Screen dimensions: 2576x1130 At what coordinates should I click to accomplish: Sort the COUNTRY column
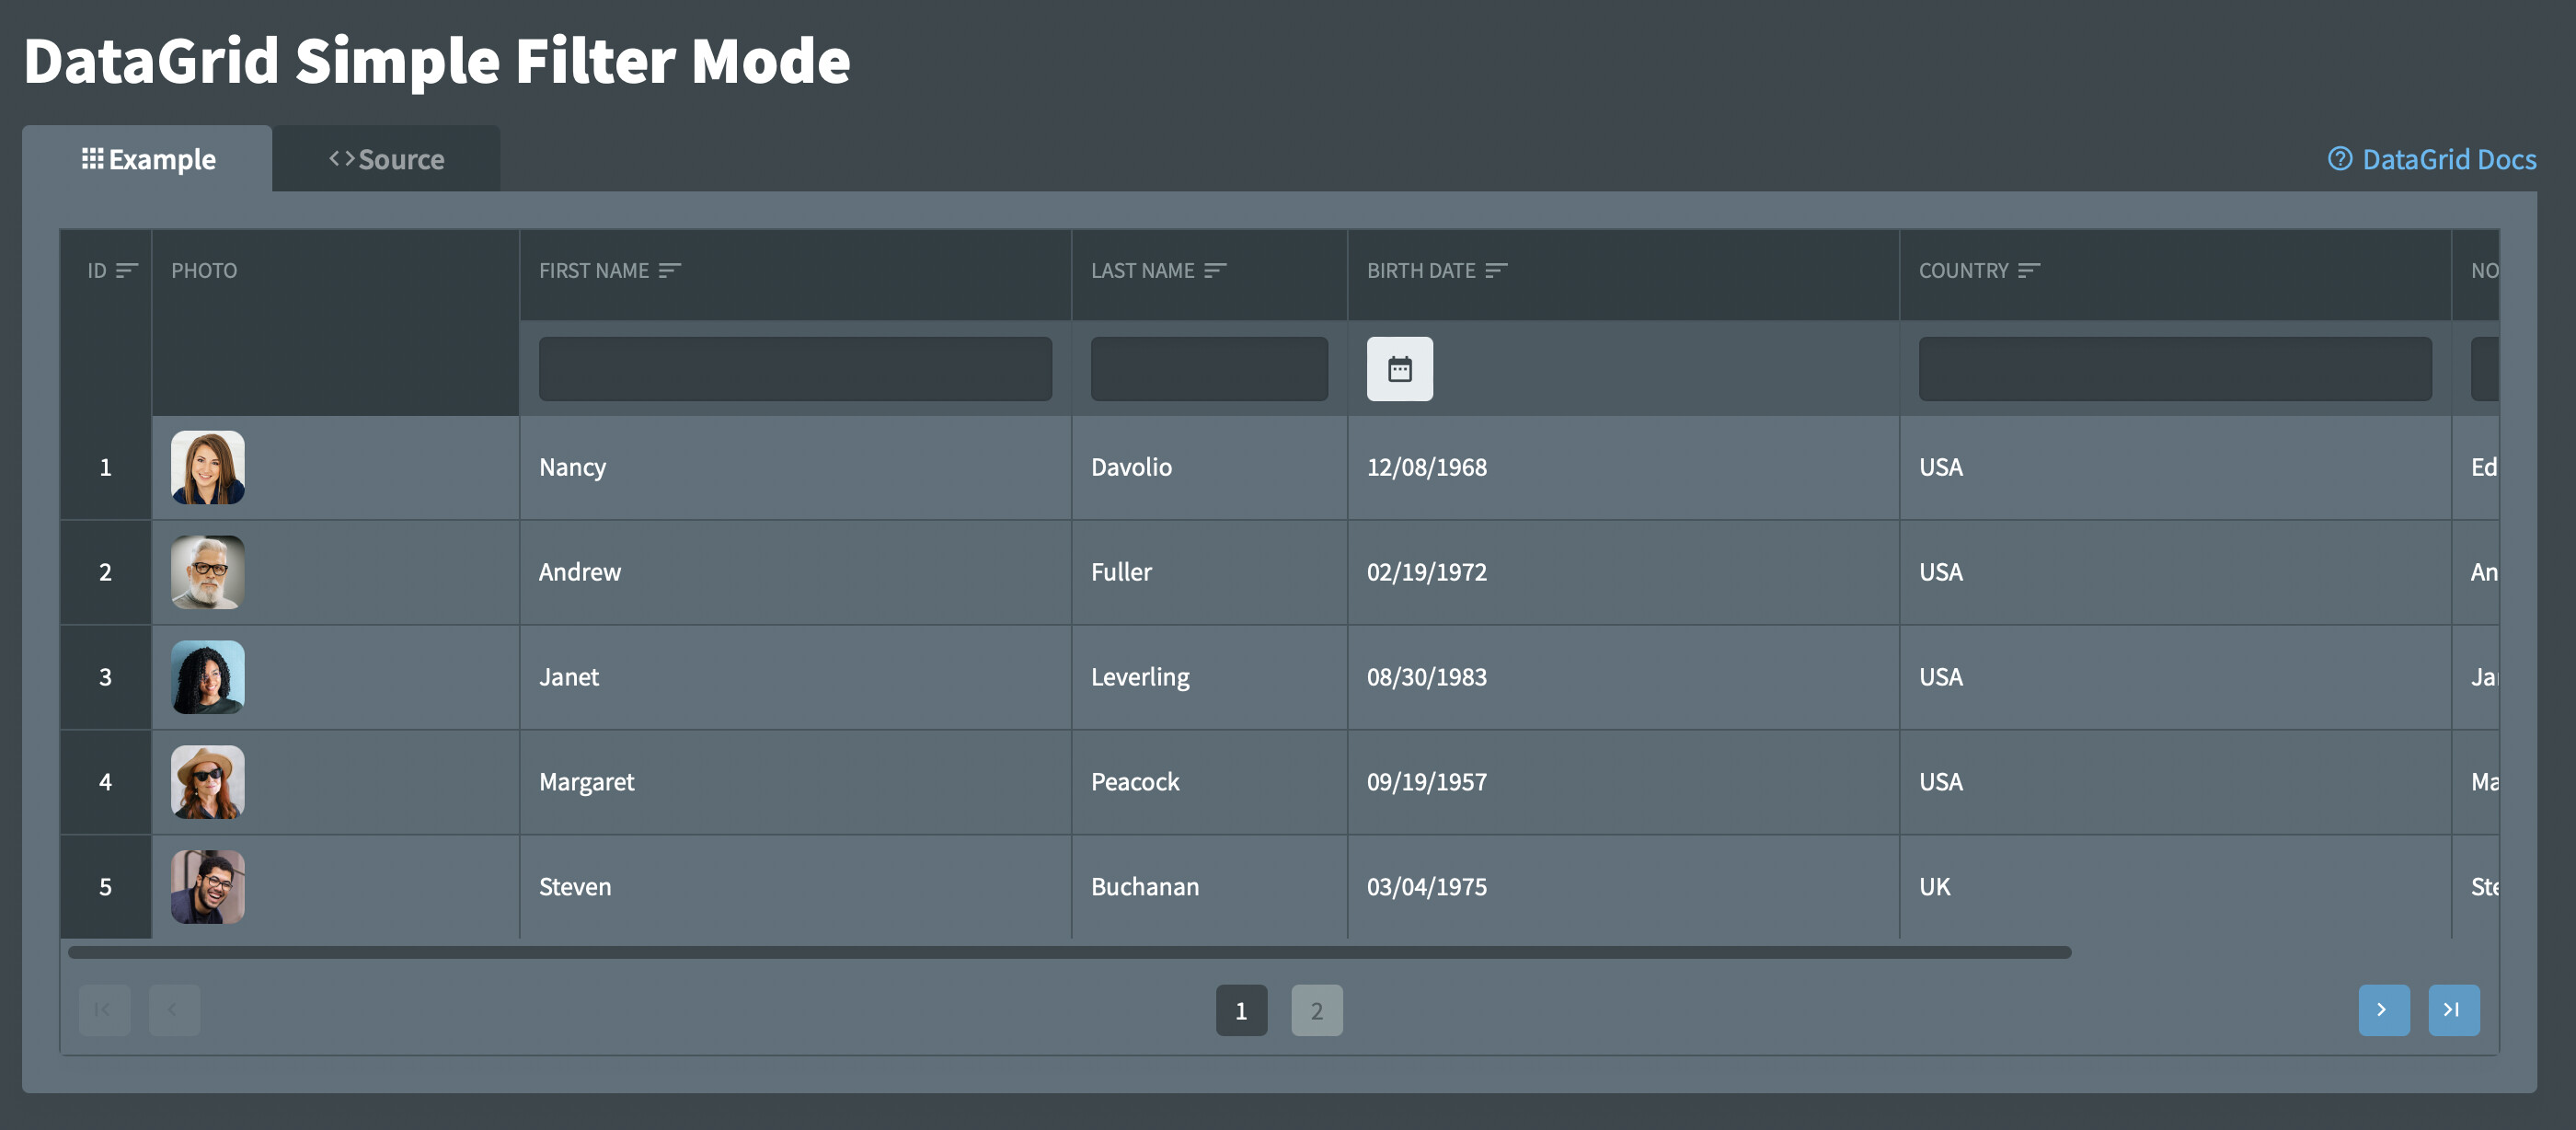[2032, 270]
